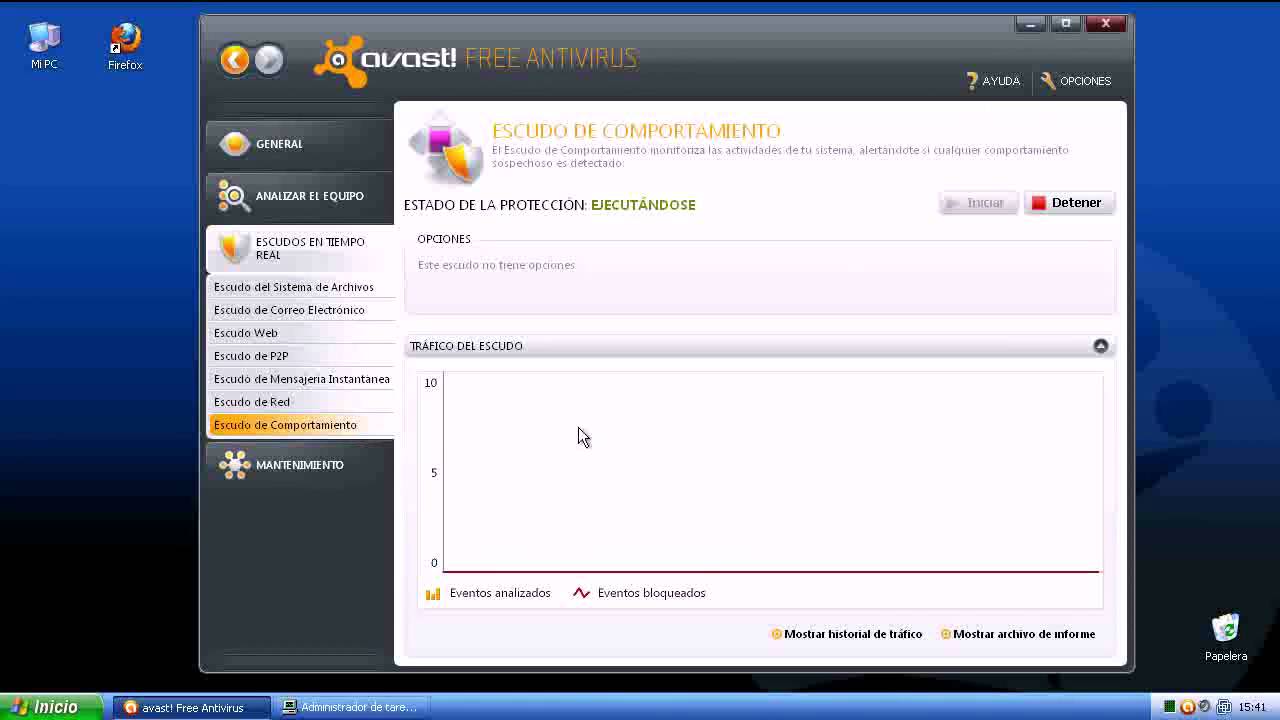Click the magnifying glass scan icon
The image size is (1280, 720).
(234, 196)
